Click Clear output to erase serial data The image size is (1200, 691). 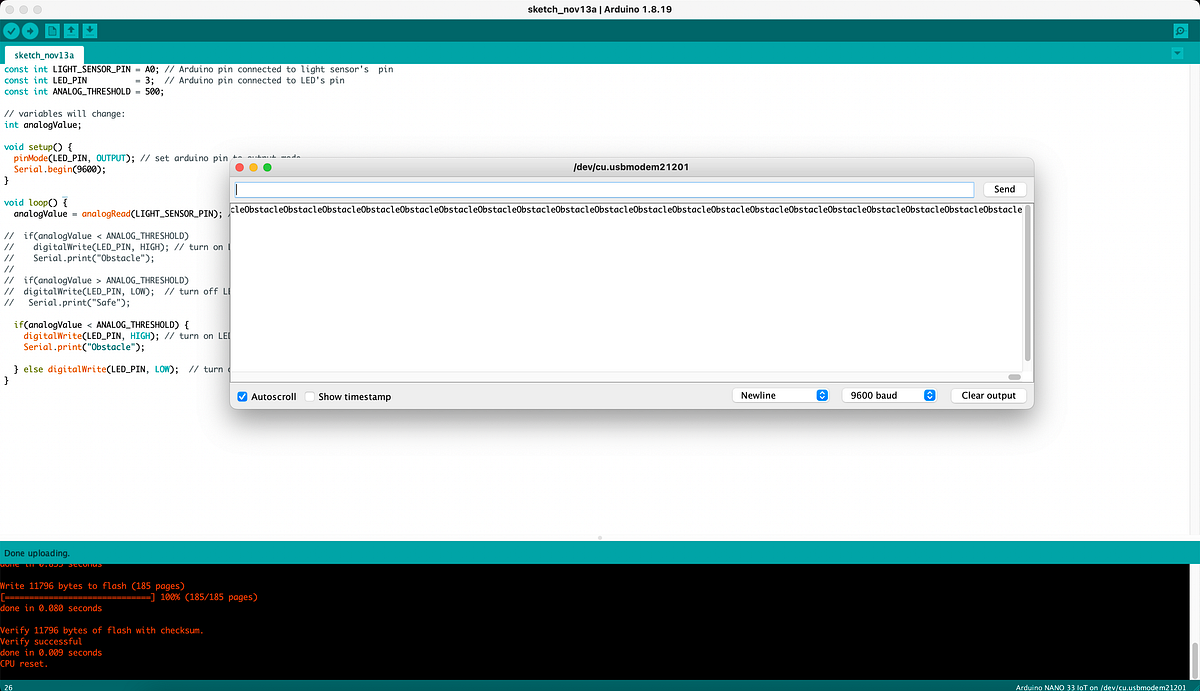[988, 395]
